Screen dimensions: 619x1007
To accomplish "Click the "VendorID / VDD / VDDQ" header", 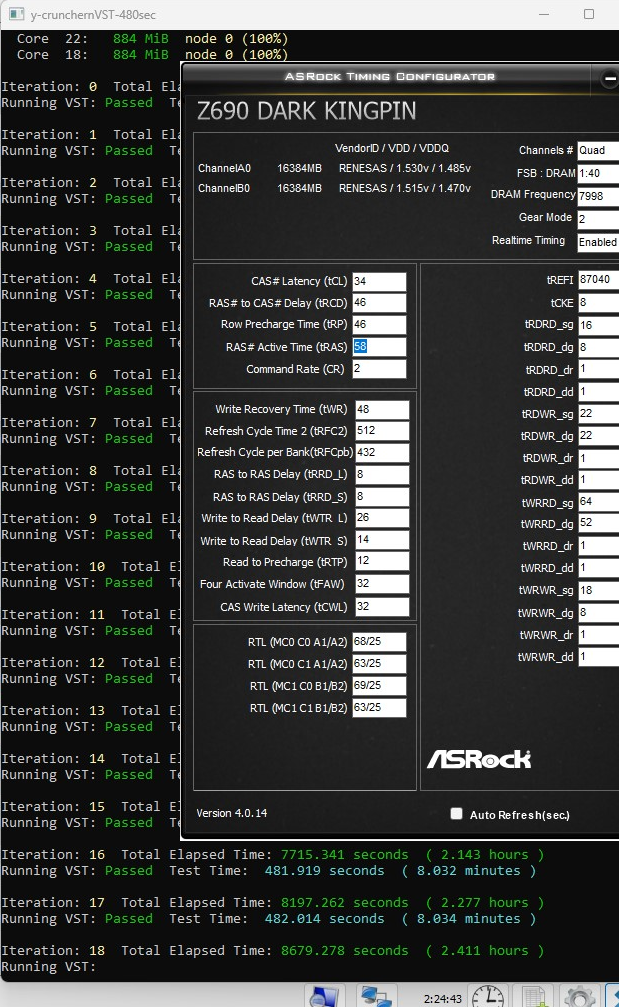I will (x=392, y=148).
